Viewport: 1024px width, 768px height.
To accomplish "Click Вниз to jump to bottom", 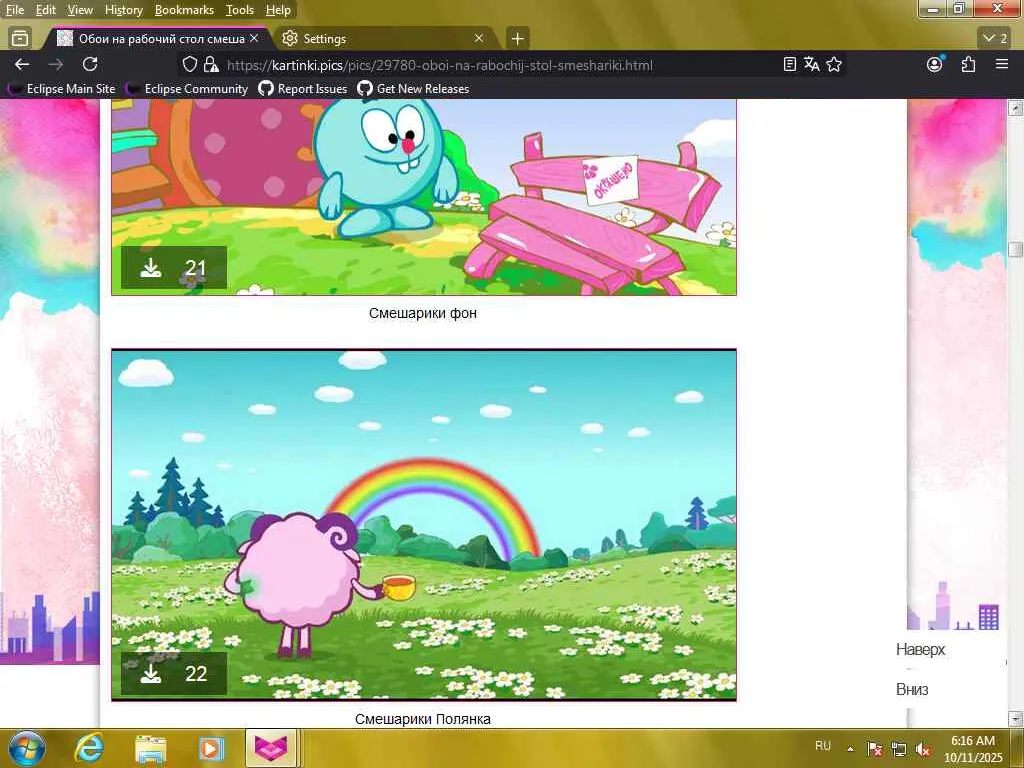I will pos(912,689).
